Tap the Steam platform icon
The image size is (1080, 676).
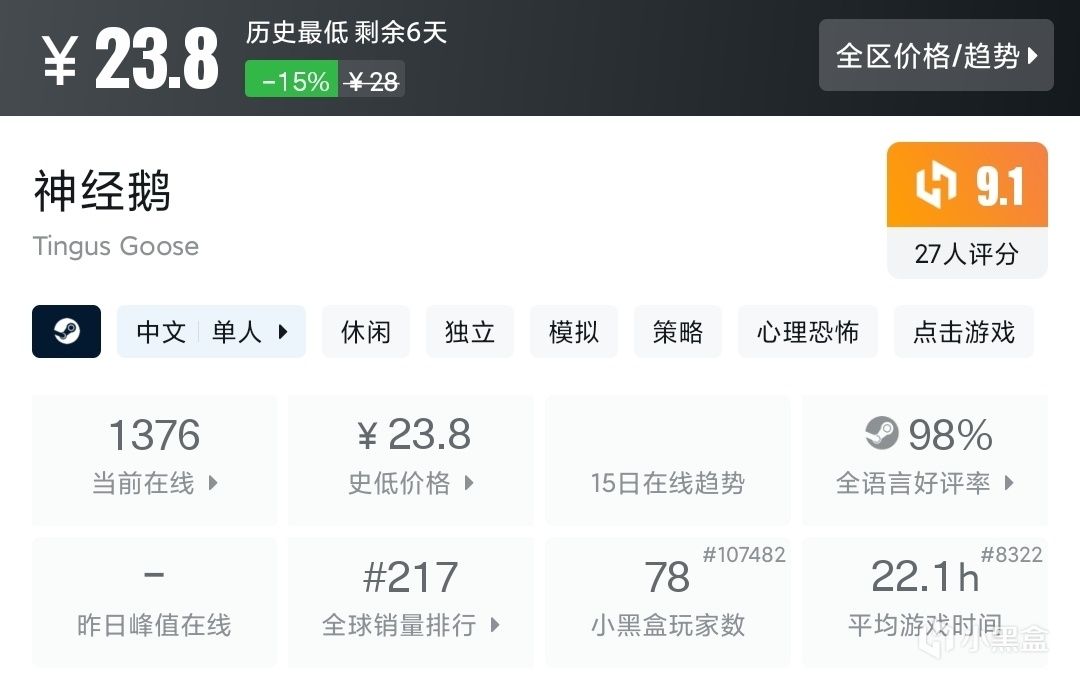(66, 332)
